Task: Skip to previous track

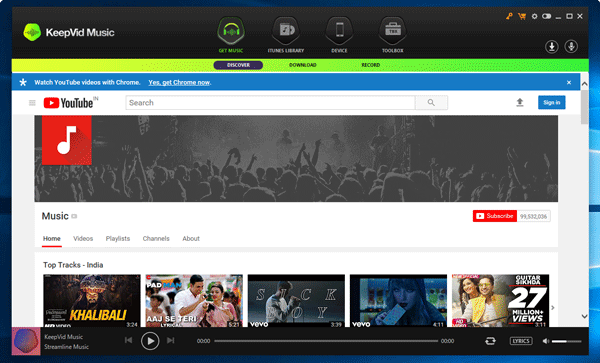Action: [129, 340]
